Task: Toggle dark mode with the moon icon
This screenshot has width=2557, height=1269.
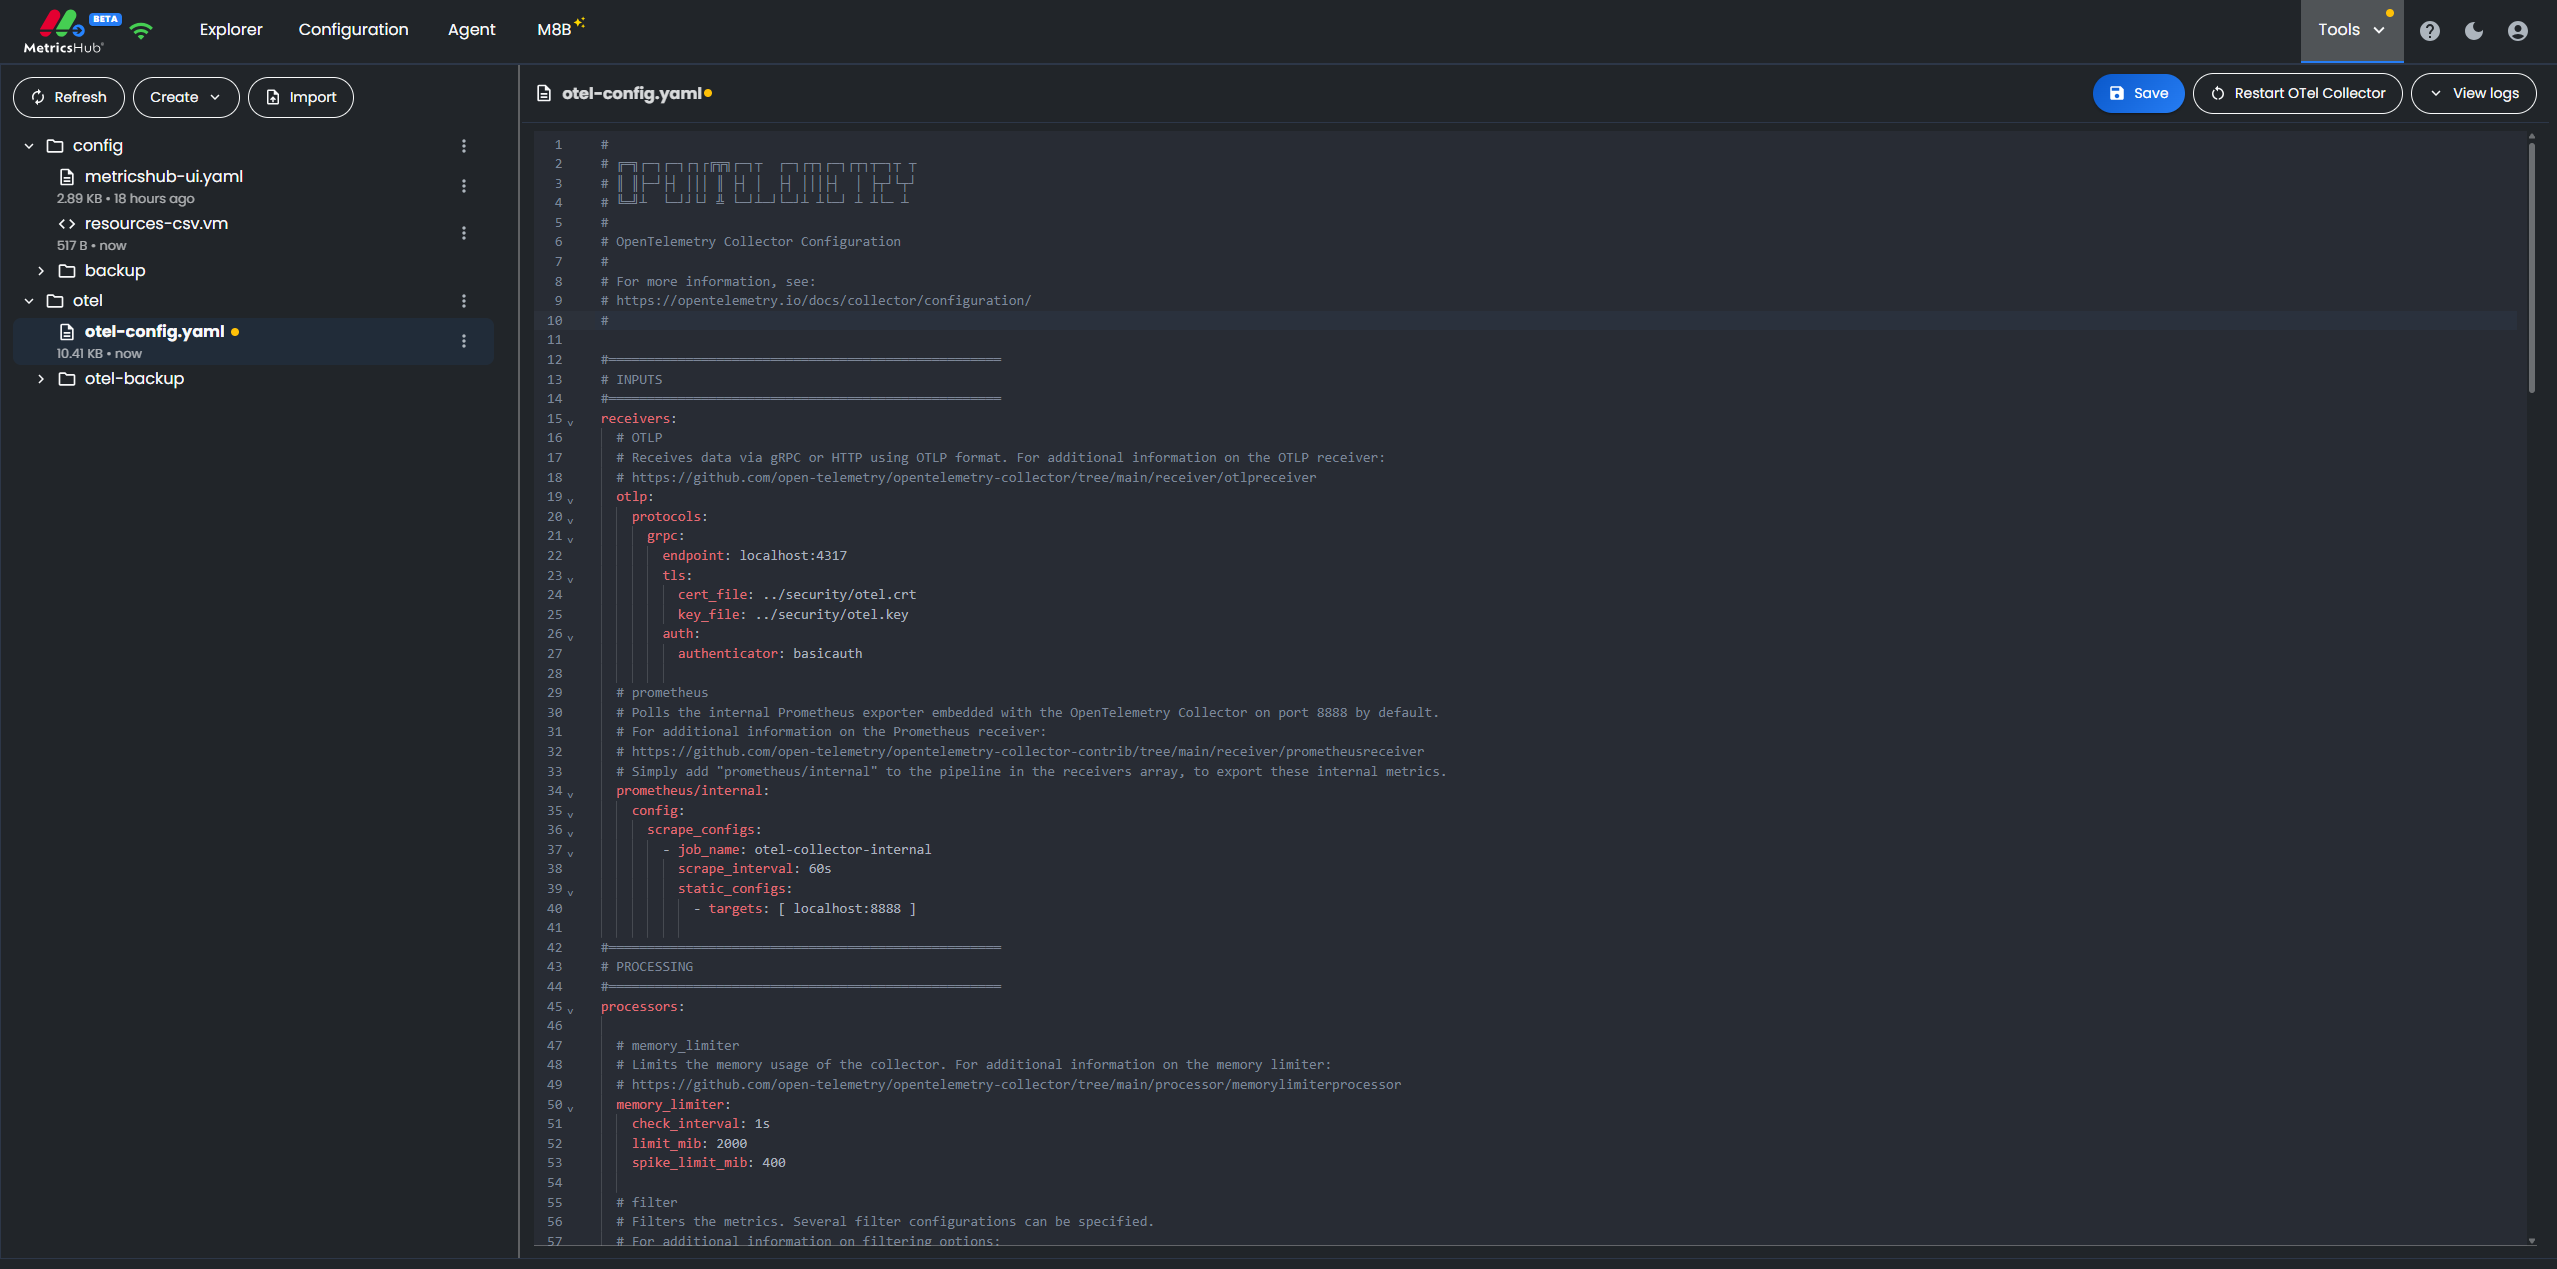Action: tap(2474, 31)
